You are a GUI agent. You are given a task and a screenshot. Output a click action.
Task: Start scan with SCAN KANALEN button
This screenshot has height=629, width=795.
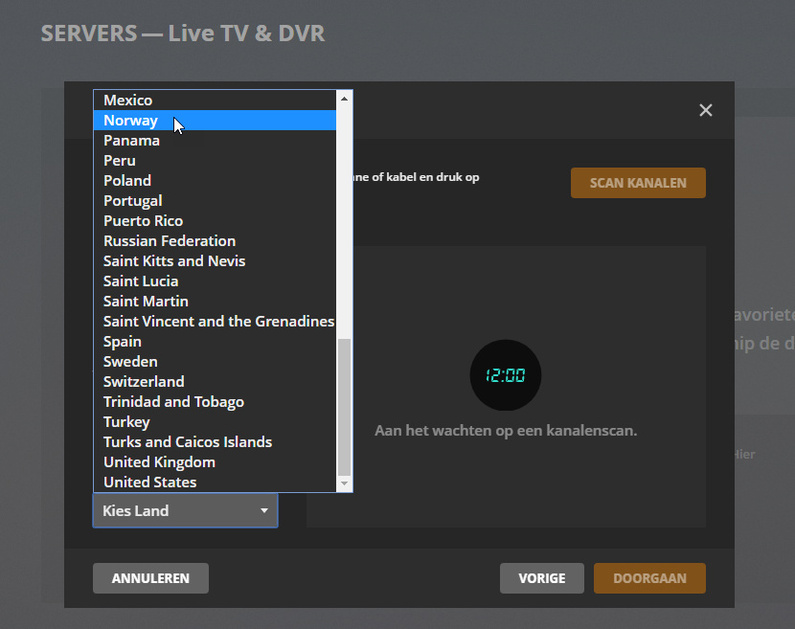638,183
